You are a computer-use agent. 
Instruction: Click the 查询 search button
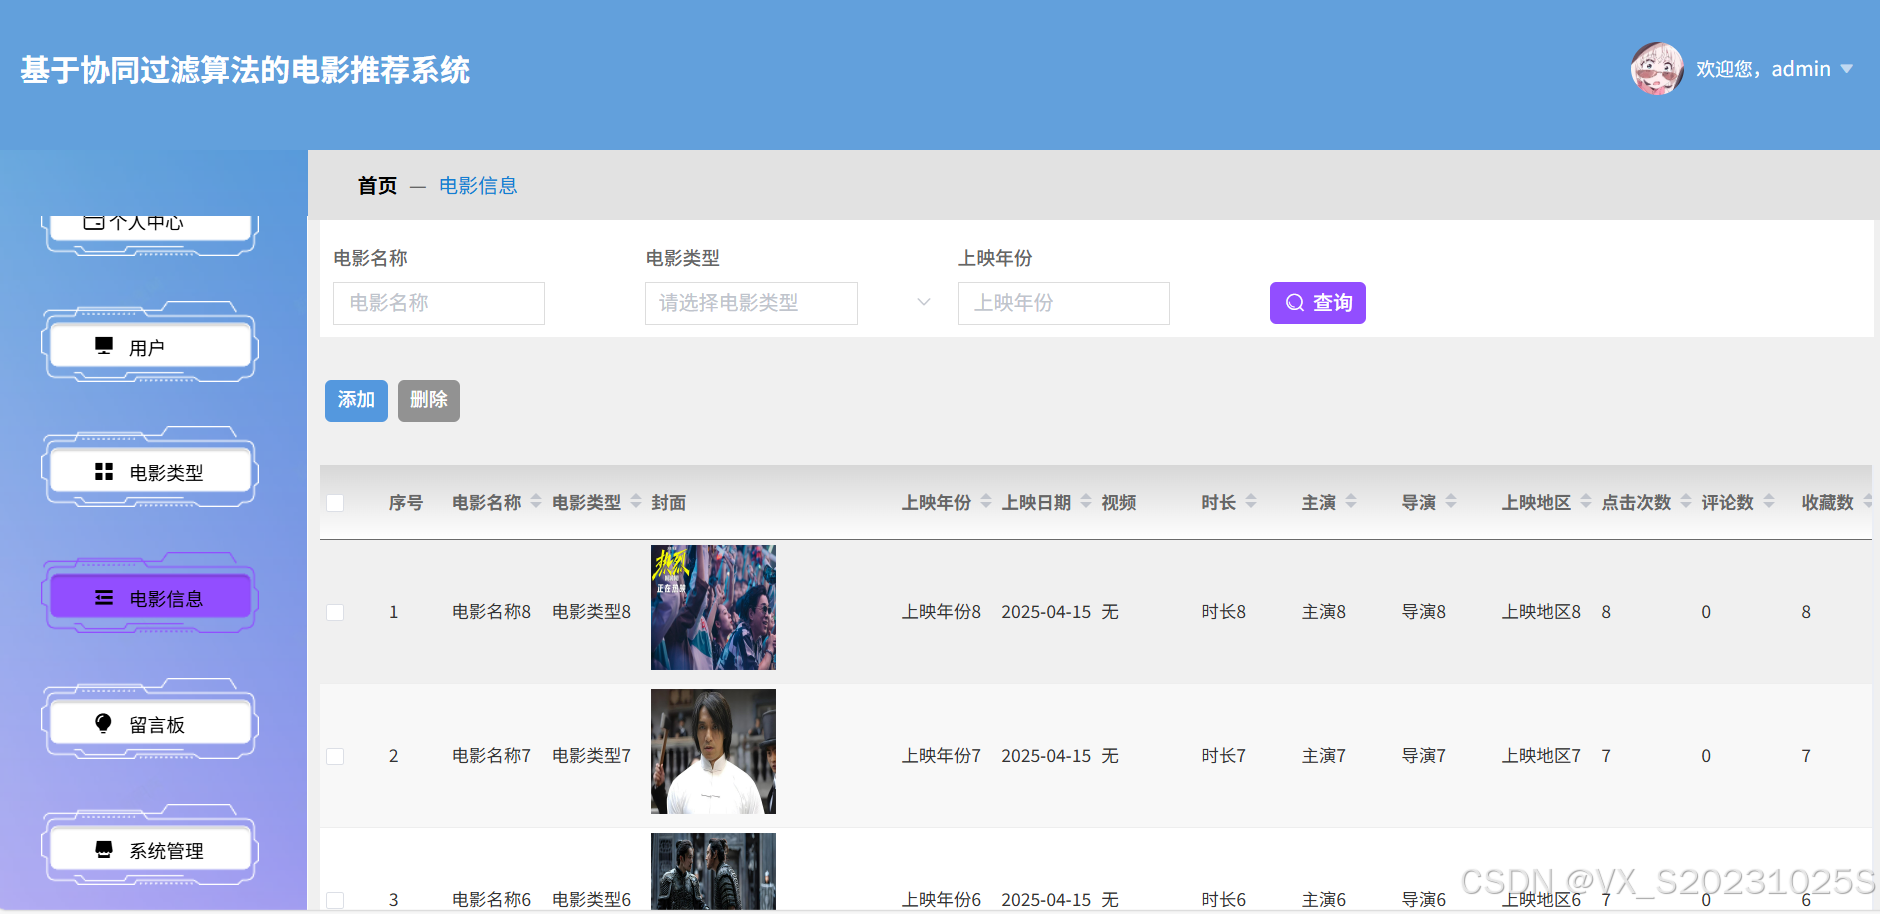point(1318,303)
